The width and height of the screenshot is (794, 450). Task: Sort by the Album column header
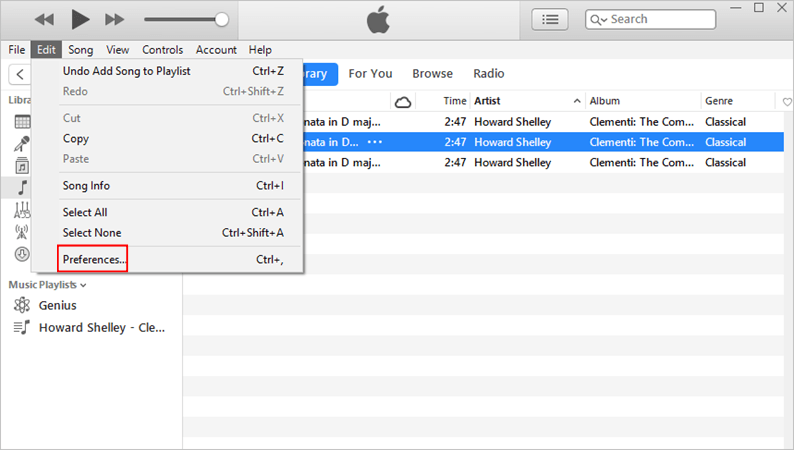(x=605, y=101)
